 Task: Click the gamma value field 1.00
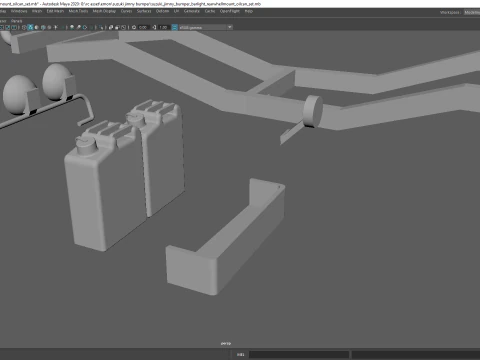pos(163,27)
